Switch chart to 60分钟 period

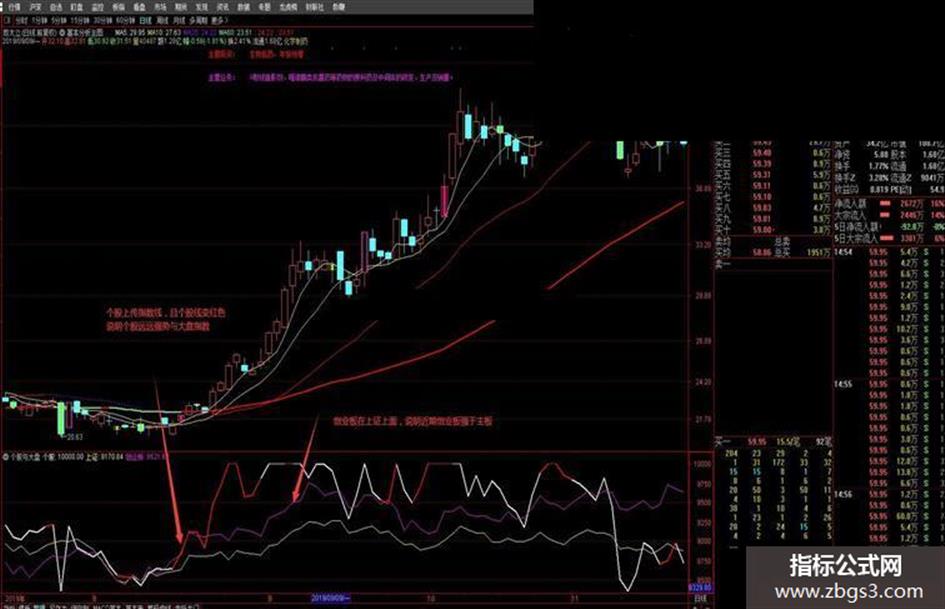126,21
